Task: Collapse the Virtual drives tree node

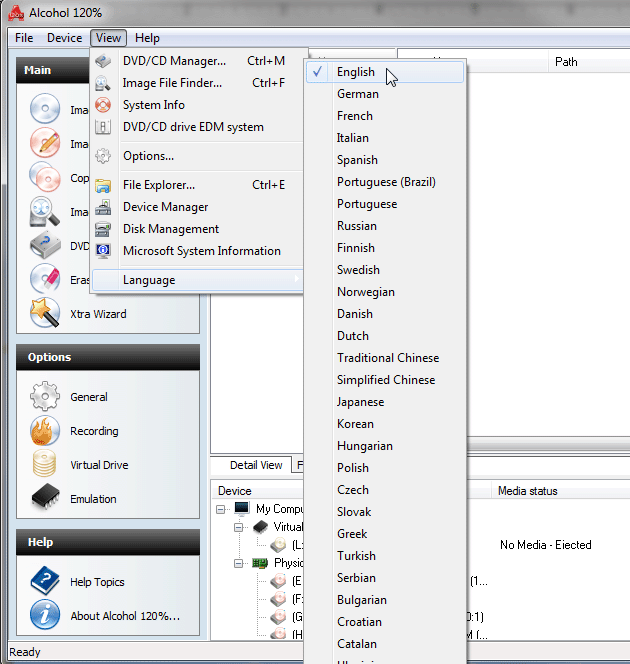Action: tap(239, 527)
